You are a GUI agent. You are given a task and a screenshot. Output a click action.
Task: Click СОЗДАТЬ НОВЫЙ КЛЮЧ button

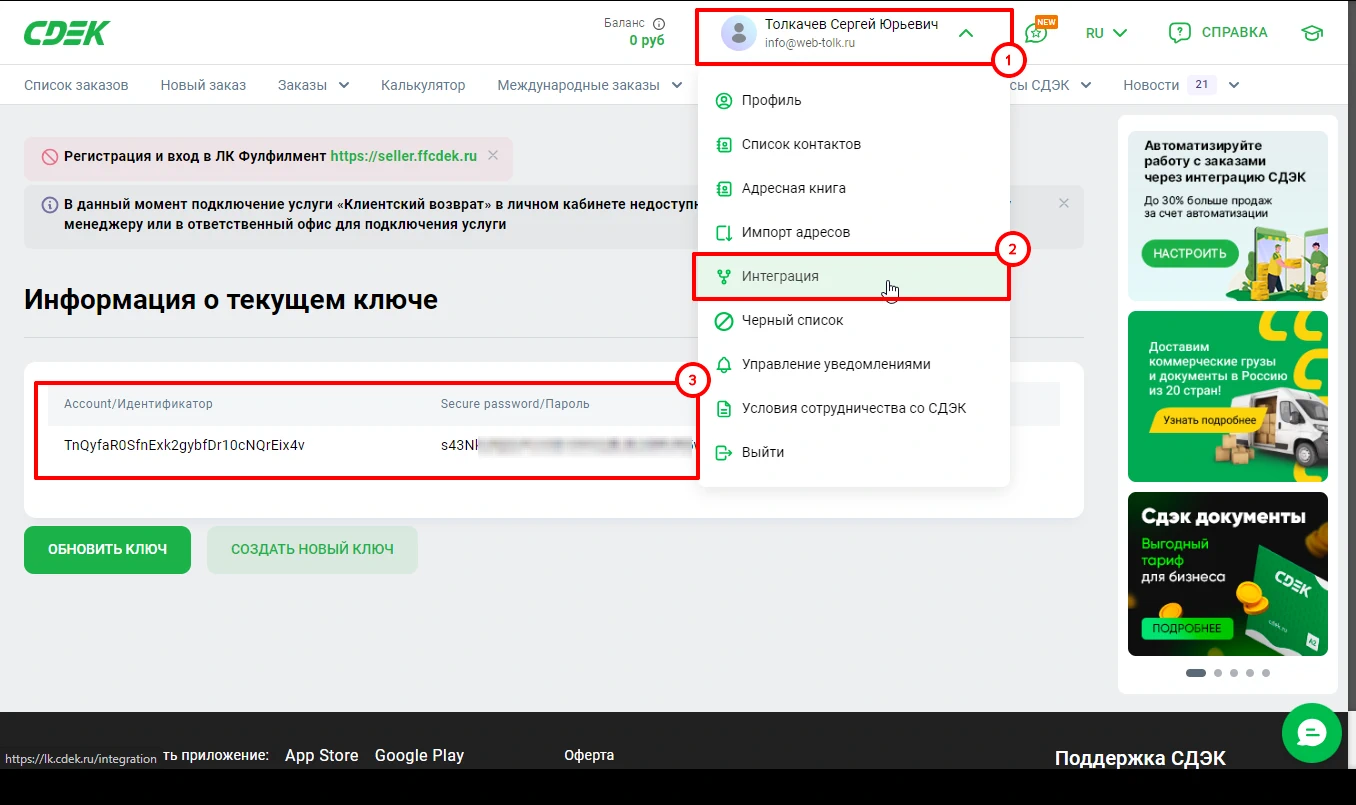click(x=312, y=550)
